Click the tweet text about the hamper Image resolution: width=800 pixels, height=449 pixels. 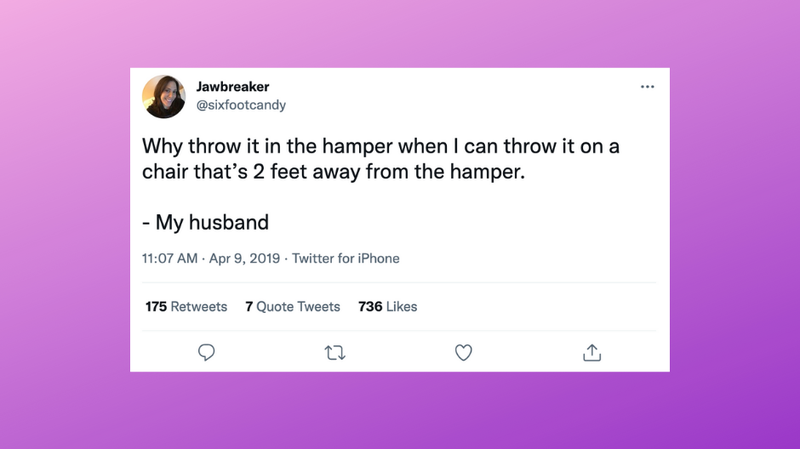tap(381, 159)
